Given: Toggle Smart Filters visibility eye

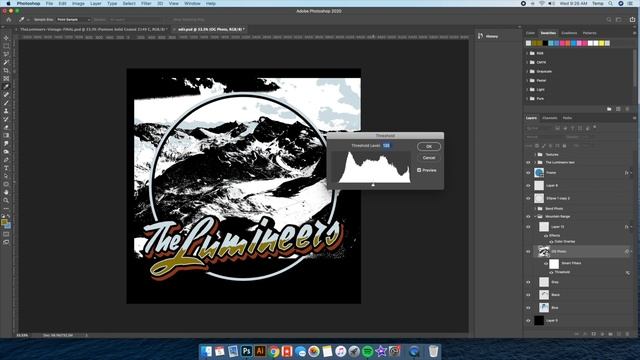Looking at the screenshot, I should click(x=546, y=264).
